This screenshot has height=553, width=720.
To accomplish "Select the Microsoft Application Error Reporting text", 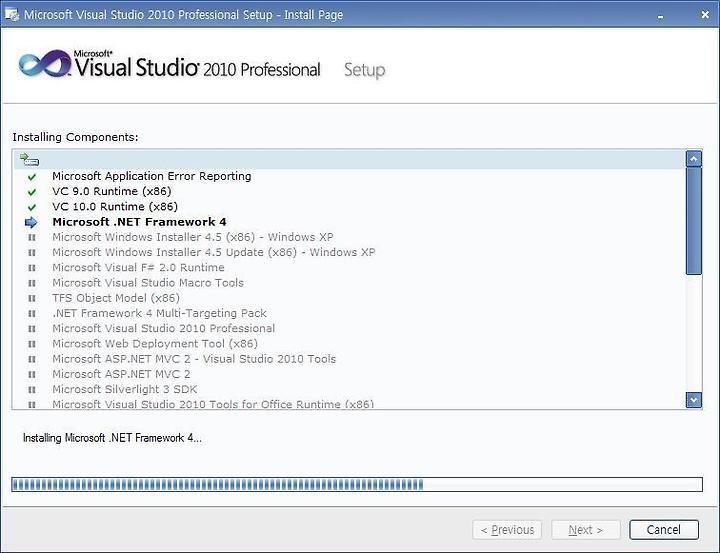I will (152, 176).
